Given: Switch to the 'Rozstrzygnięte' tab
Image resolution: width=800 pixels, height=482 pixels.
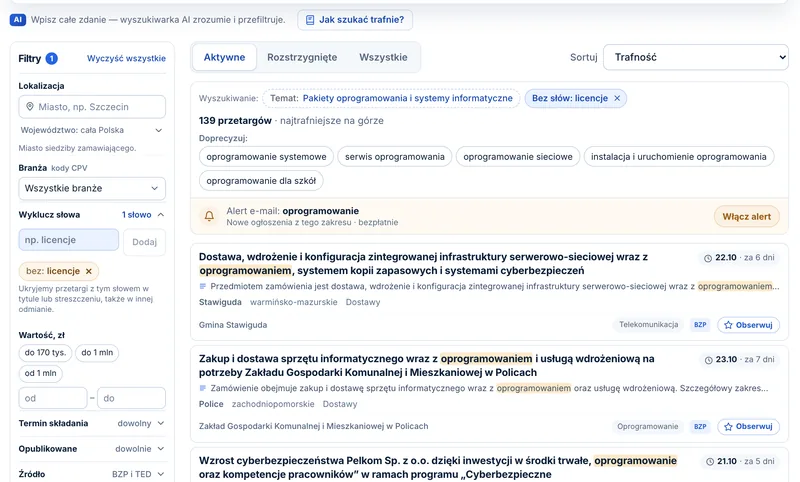Looking at the screenshot, I should (302, 57).
